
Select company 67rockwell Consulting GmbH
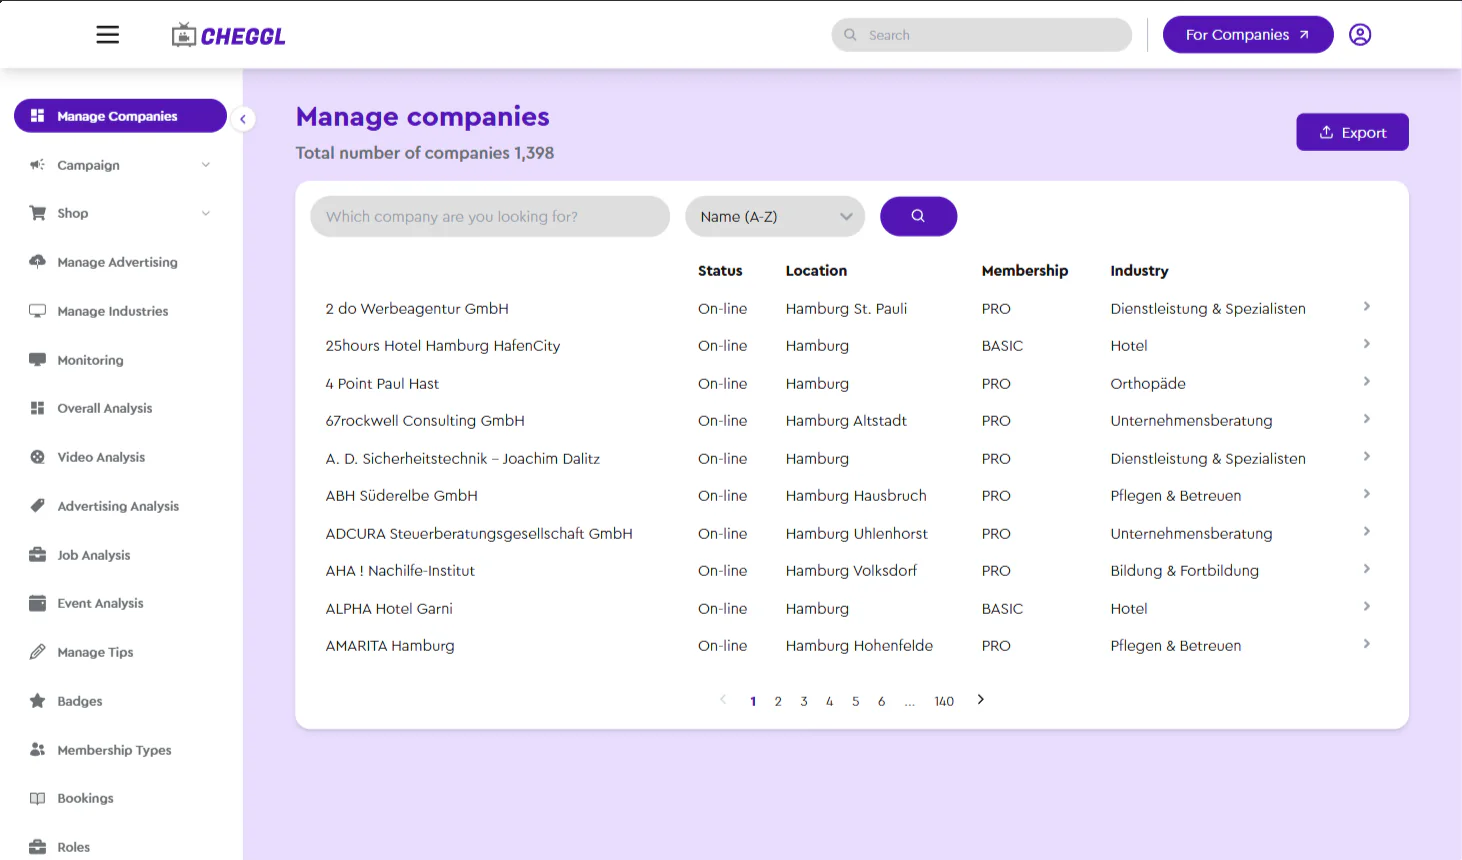click(x=425, y=421)
